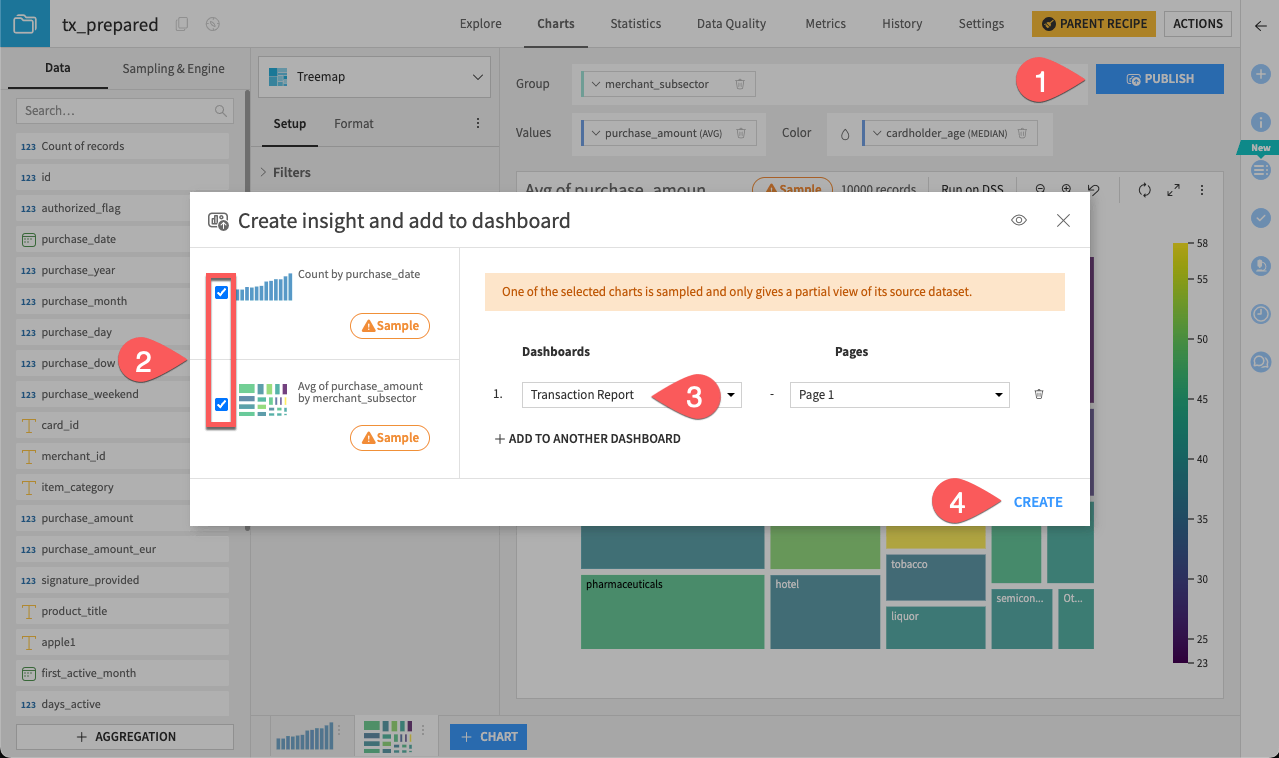
Task: Remove purchase_amount (AVG) value with trash icon
Action: (741, 132)
